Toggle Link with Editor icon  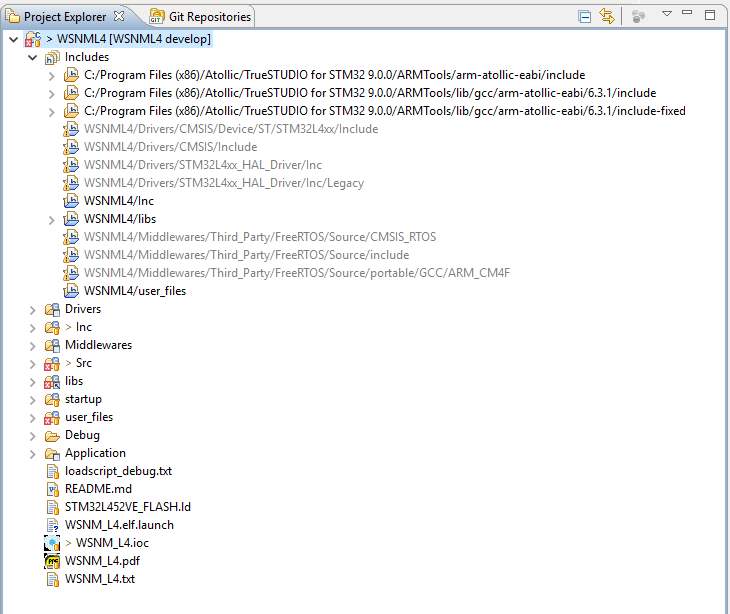click(607, 16)
